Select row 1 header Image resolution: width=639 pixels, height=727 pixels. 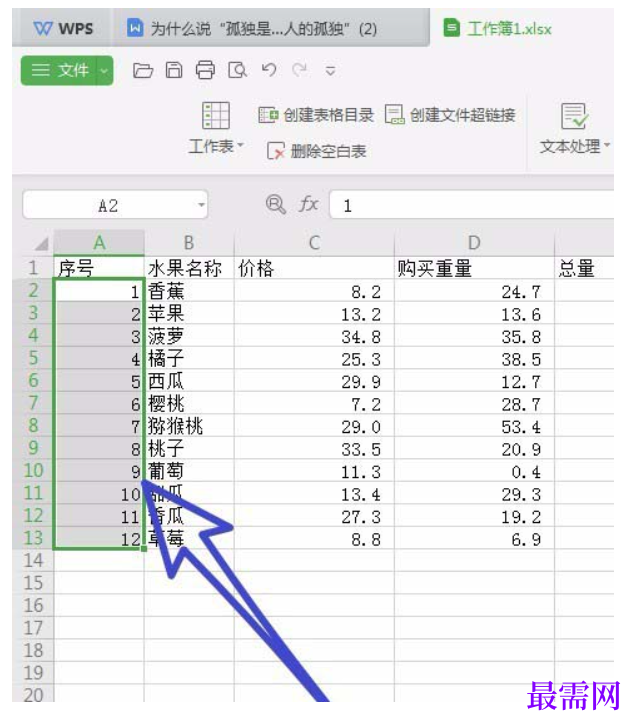pos(33,268)
